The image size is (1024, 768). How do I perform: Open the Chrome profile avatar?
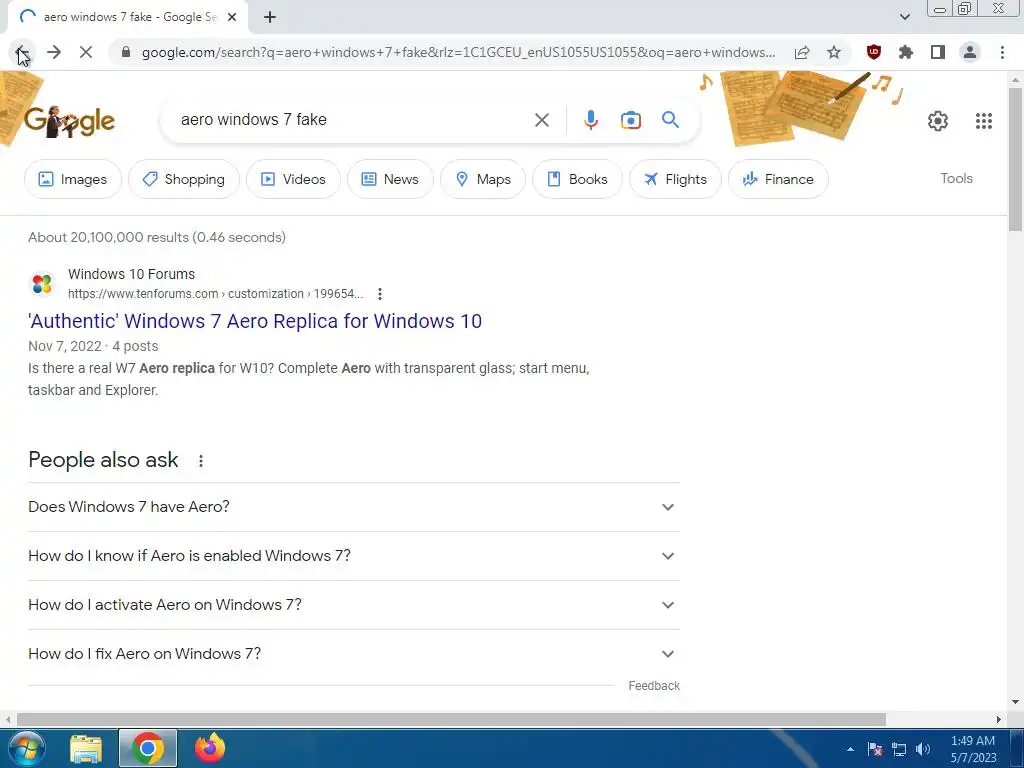point(970,52)
